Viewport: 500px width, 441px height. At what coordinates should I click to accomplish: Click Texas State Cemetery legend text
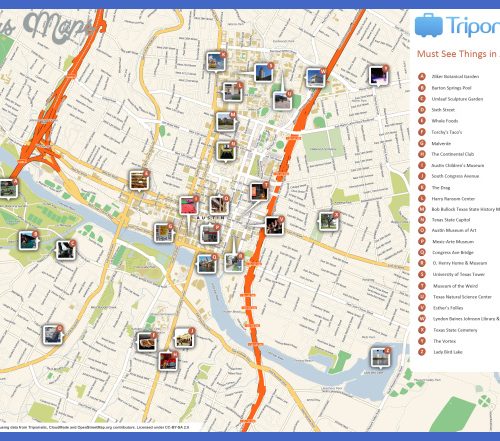coord(455,330)
